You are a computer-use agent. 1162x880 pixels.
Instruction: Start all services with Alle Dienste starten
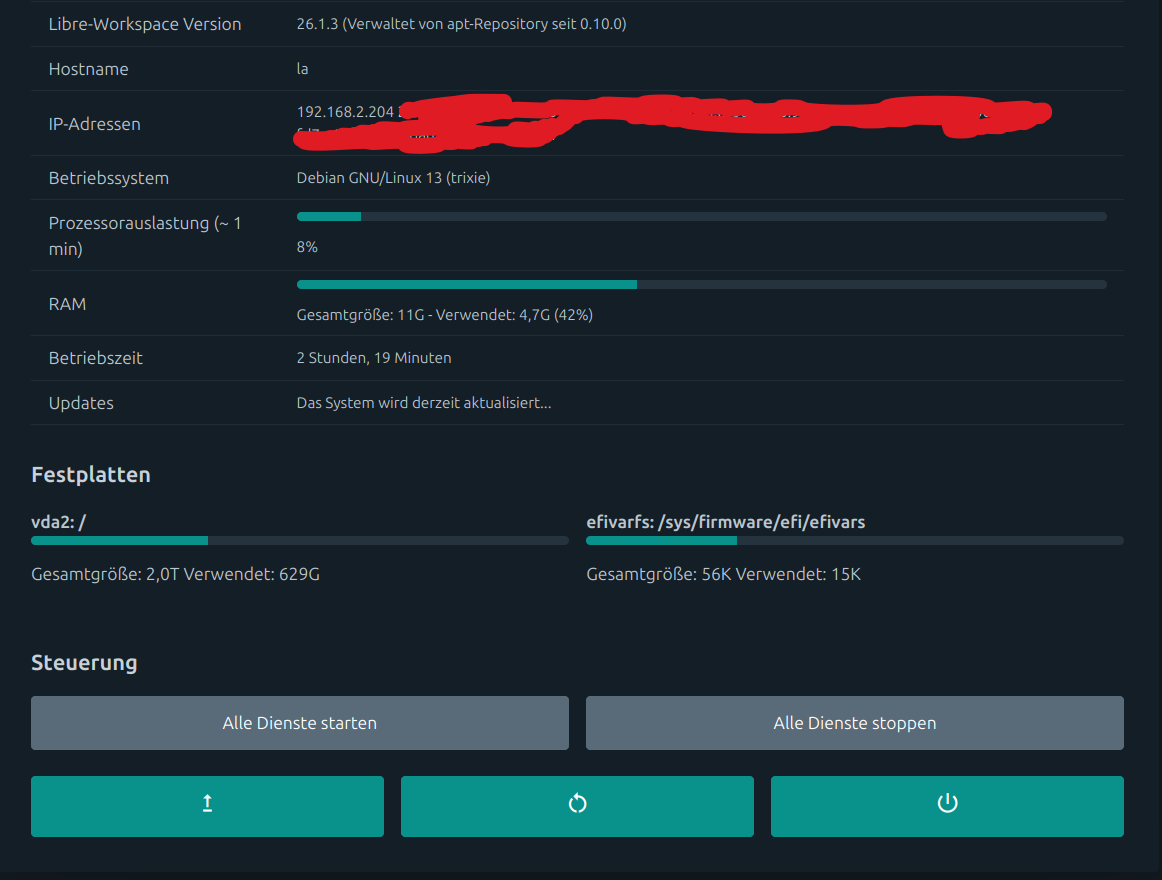[299, 723]
